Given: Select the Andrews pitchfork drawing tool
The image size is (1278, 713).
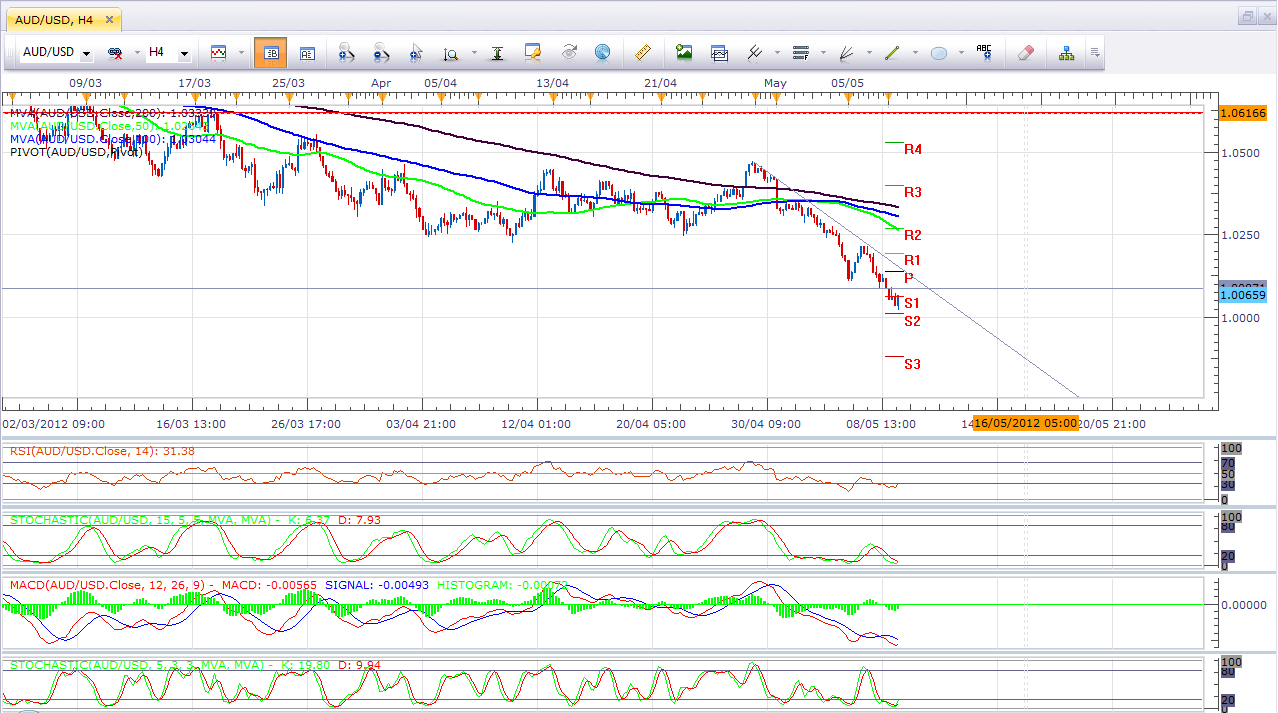Looking at the screenshot, I should pyautogui.click(x=755, y=53).
